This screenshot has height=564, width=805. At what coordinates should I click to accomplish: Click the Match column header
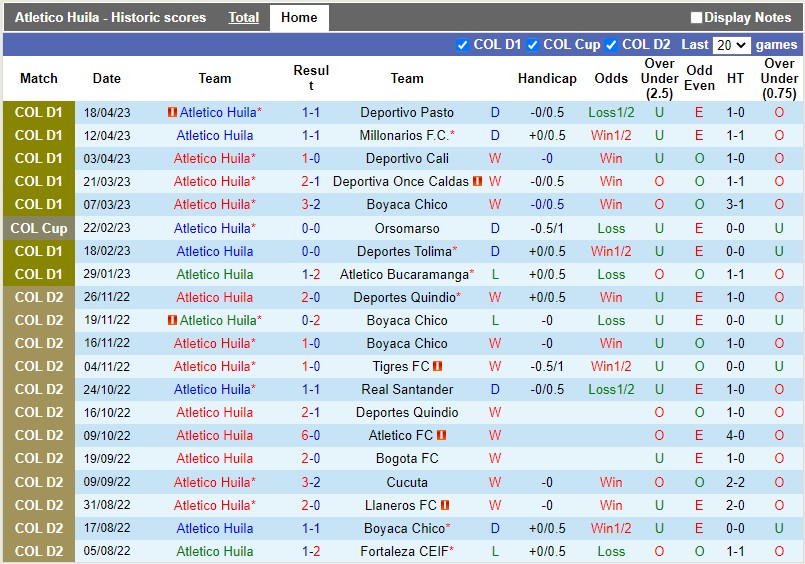39,79
